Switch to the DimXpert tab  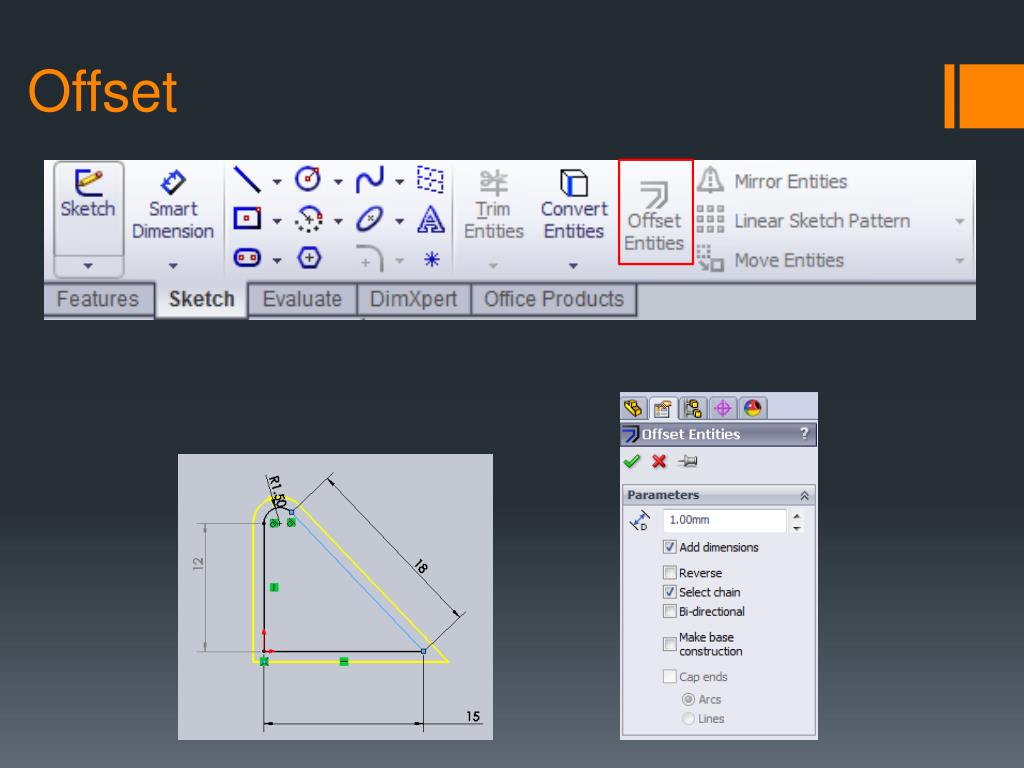[x=413, y=299]
